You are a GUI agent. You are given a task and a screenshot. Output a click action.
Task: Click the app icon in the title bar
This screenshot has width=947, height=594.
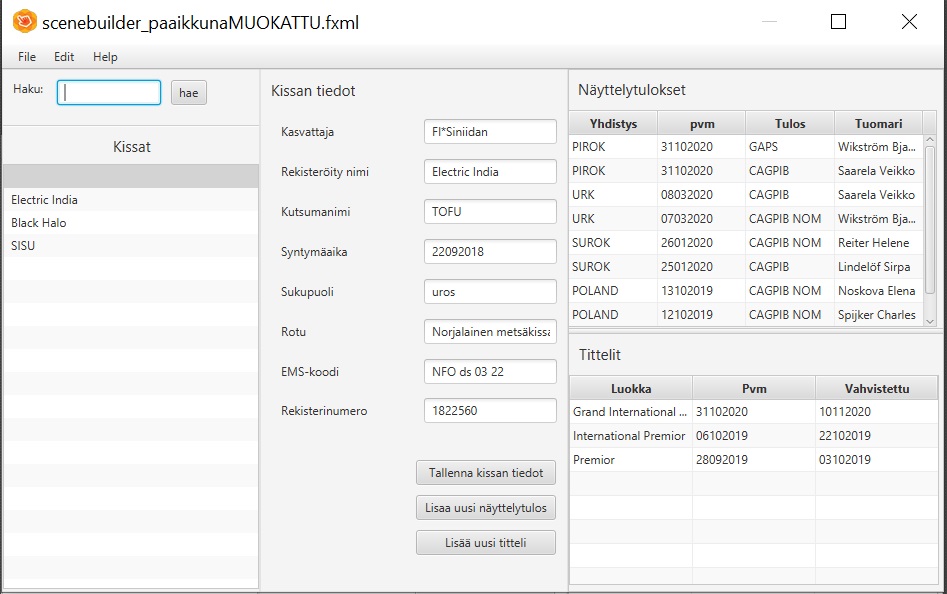click(x=27, y=21)
